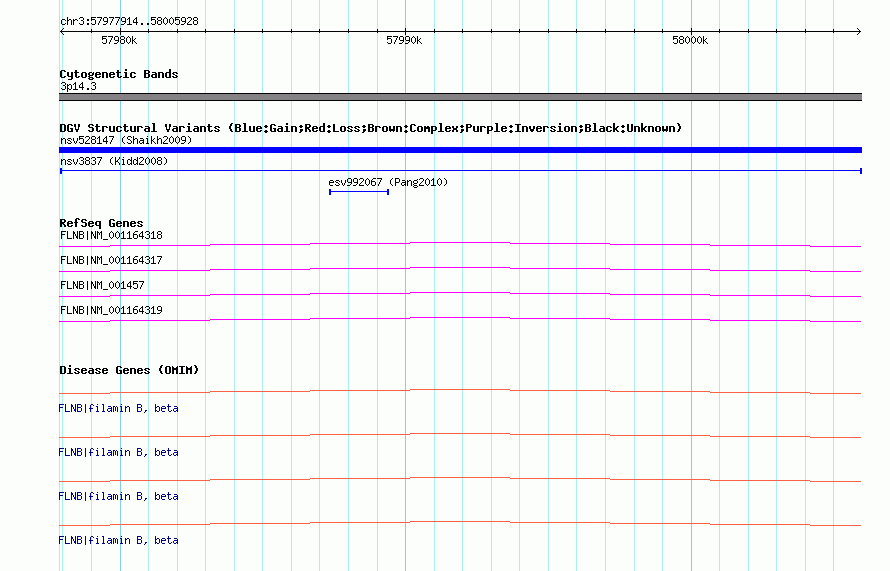Screen dimensions: 890x571
Task: Click the gray 3p14.3 cytogenetic band bar
Action: (x=460, y=97)
